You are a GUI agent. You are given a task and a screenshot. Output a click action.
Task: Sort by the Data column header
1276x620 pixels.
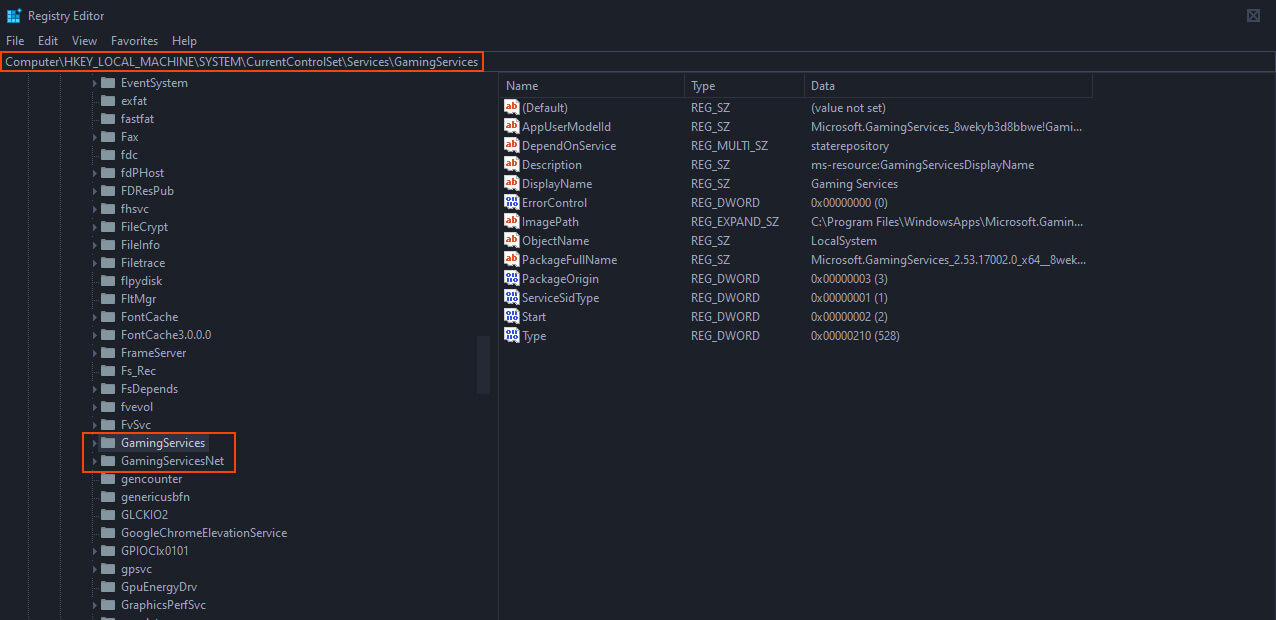coord(948,86)
